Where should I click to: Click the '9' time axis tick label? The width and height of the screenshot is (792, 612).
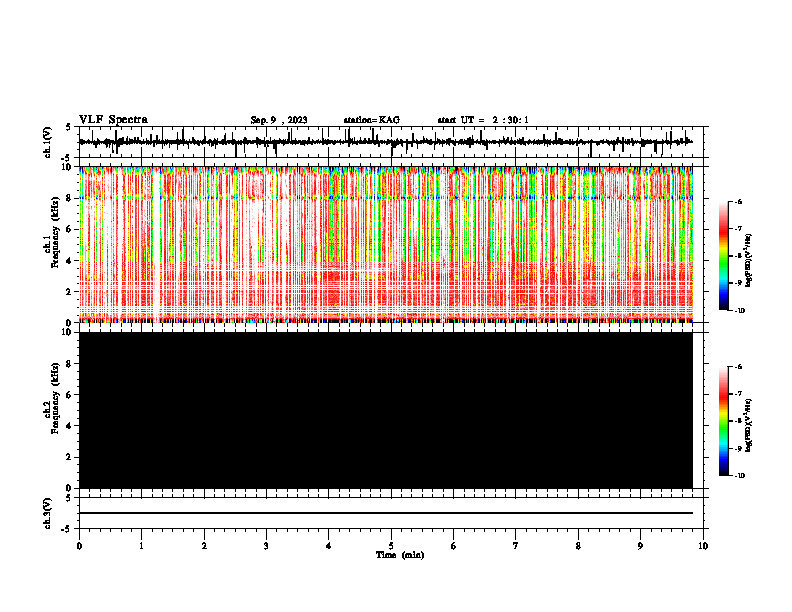tap(640, 546)
